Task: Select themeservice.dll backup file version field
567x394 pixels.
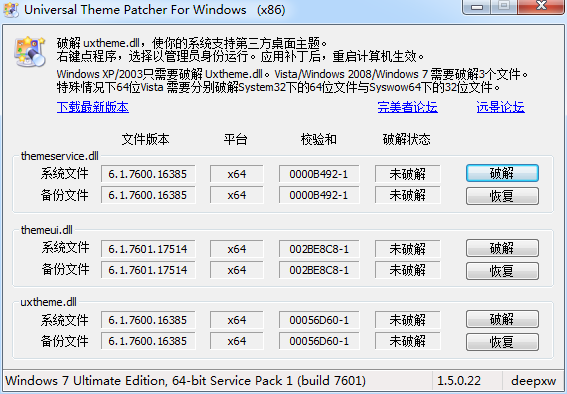Action: tap(148, 195)
